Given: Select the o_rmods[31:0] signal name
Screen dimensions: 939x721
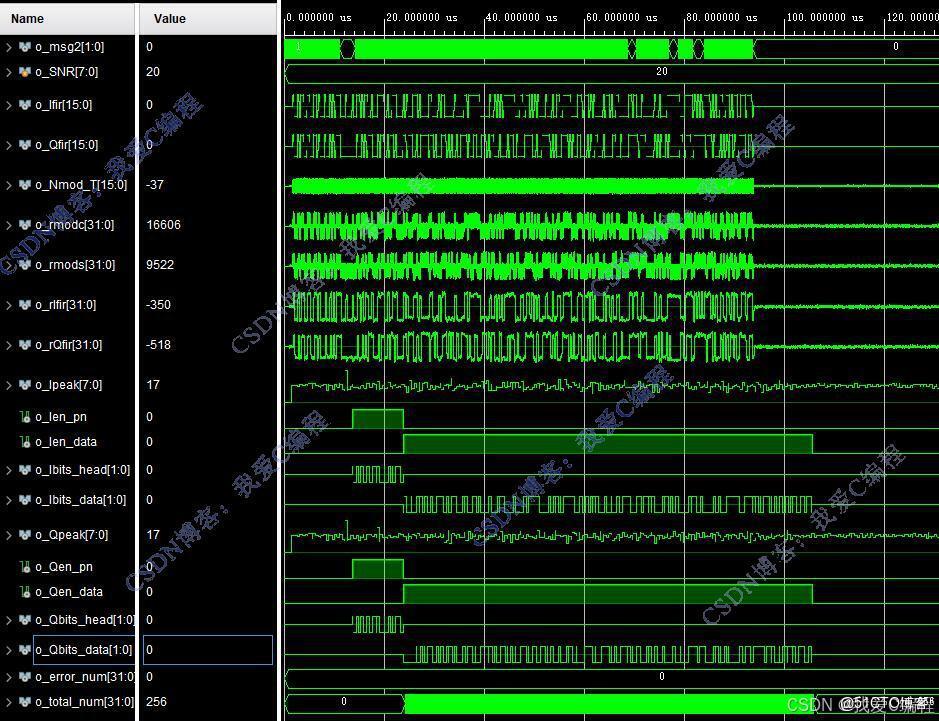Looking at the screenshot, I should (75, 265).
